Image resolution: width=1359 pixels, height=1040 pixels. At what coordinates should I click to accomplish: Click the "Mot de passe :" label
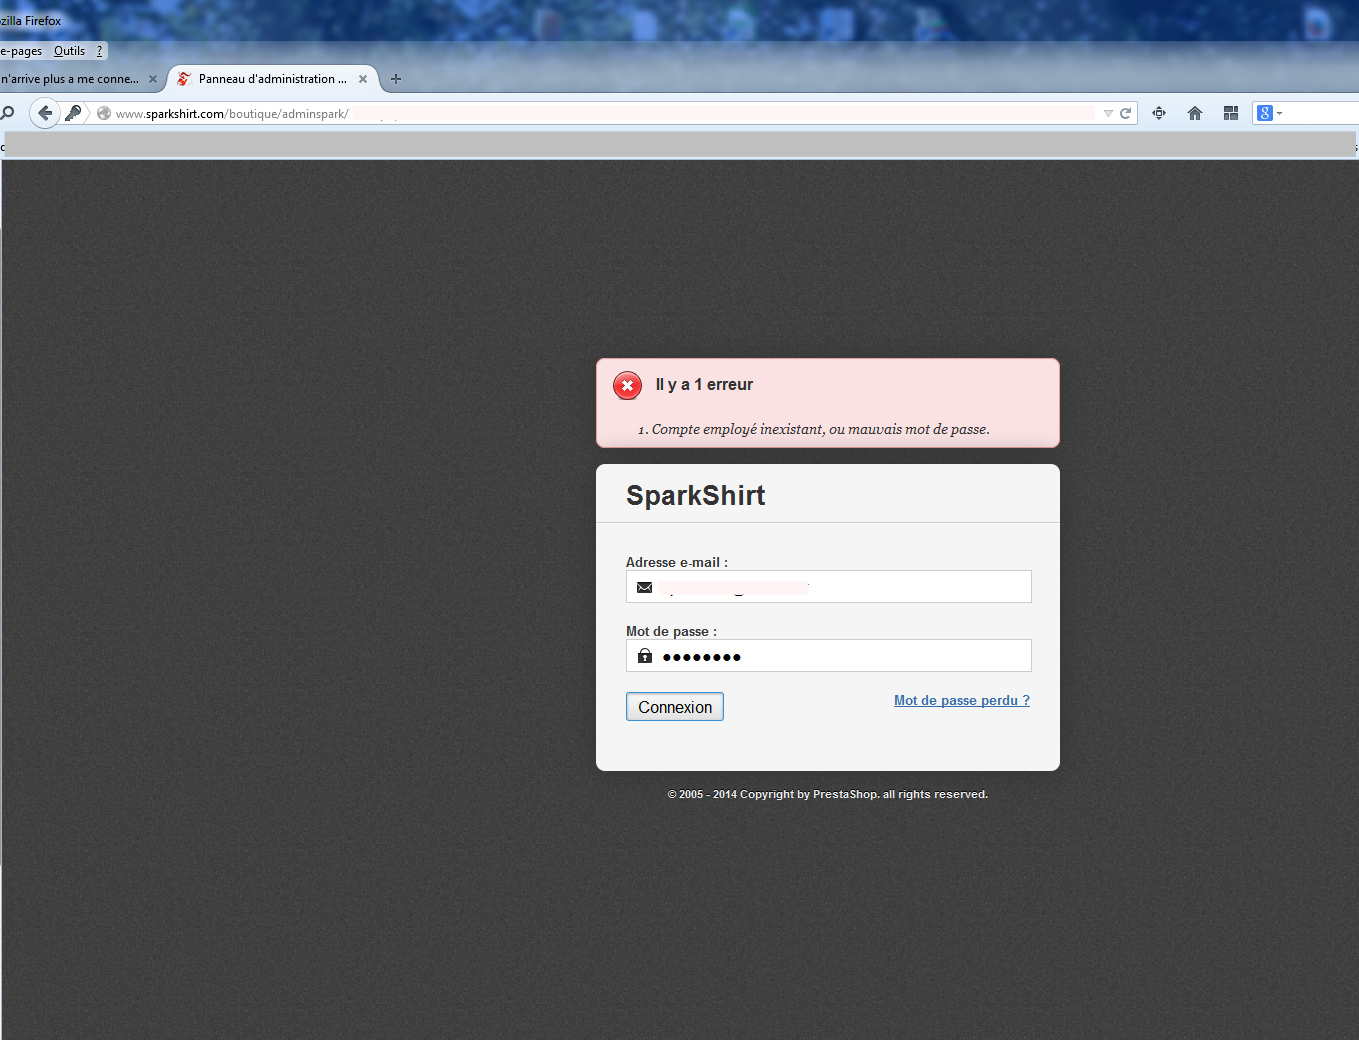(x=671, y=631)
